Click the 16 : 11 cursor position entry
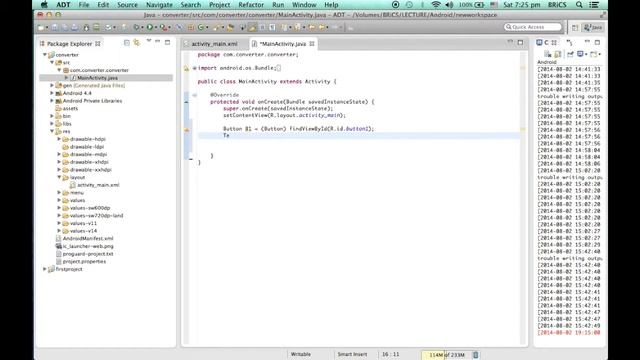The image size is (640, 360). [x=391, y=354]
